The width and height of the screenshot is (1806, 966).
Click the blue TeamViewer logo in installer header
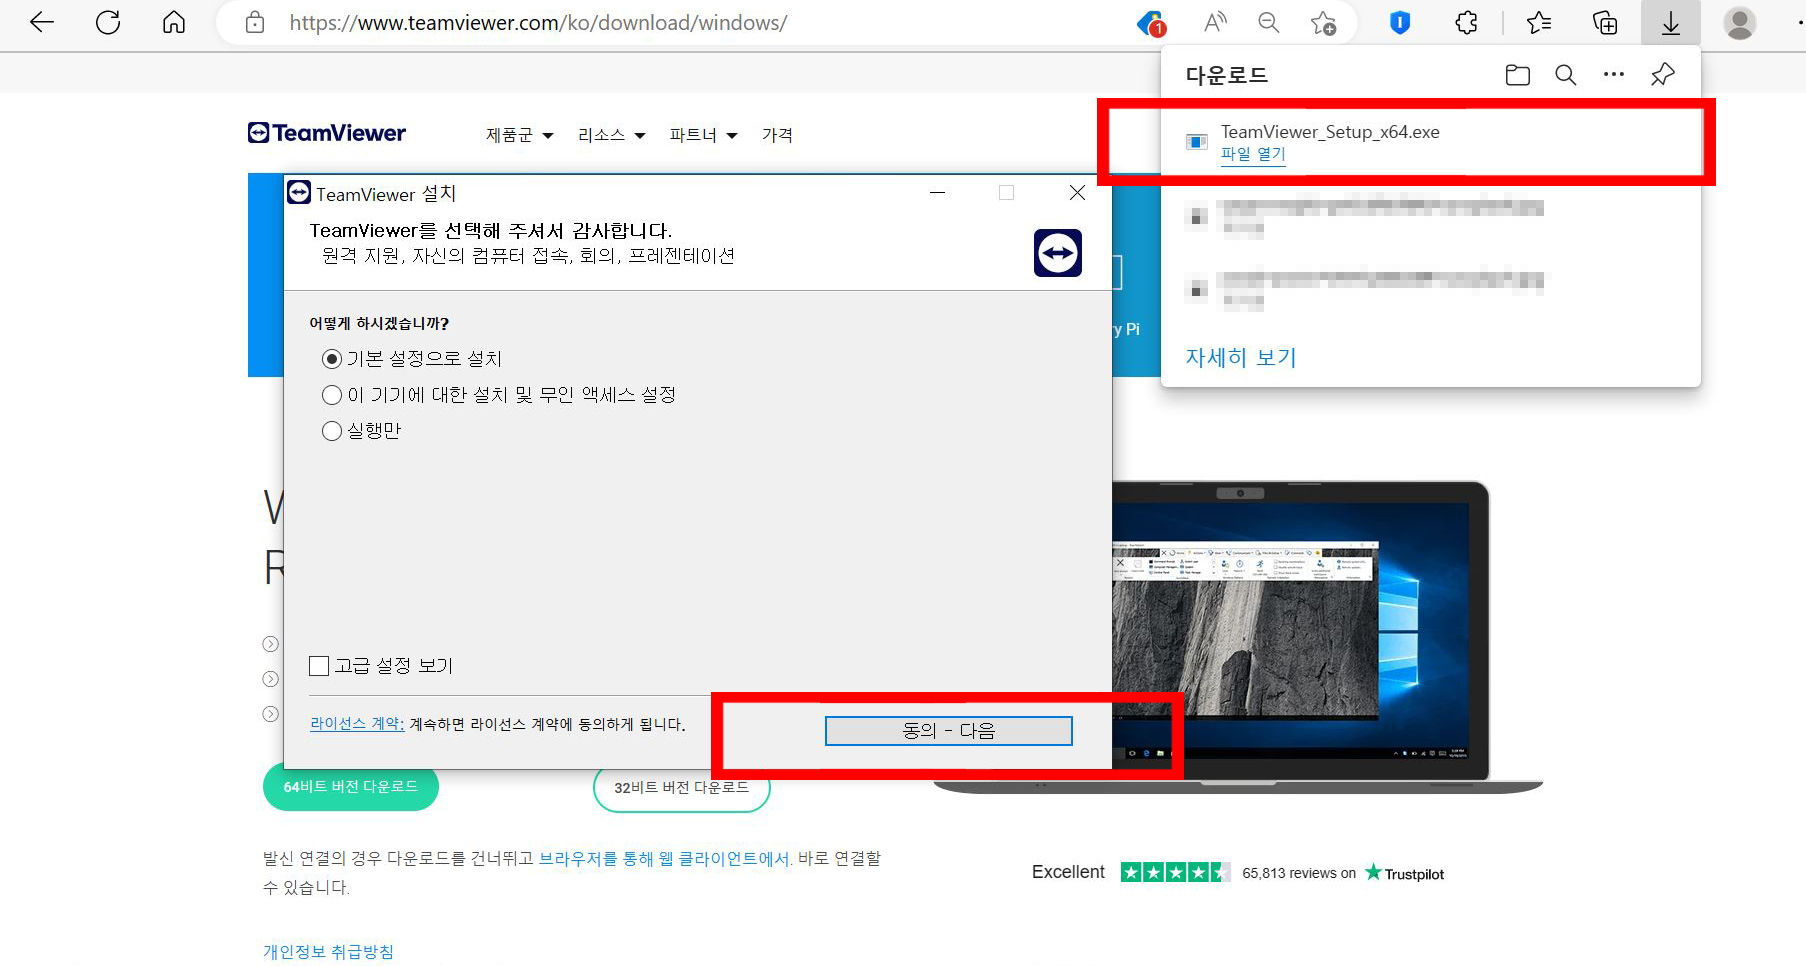coord(1058,253)
